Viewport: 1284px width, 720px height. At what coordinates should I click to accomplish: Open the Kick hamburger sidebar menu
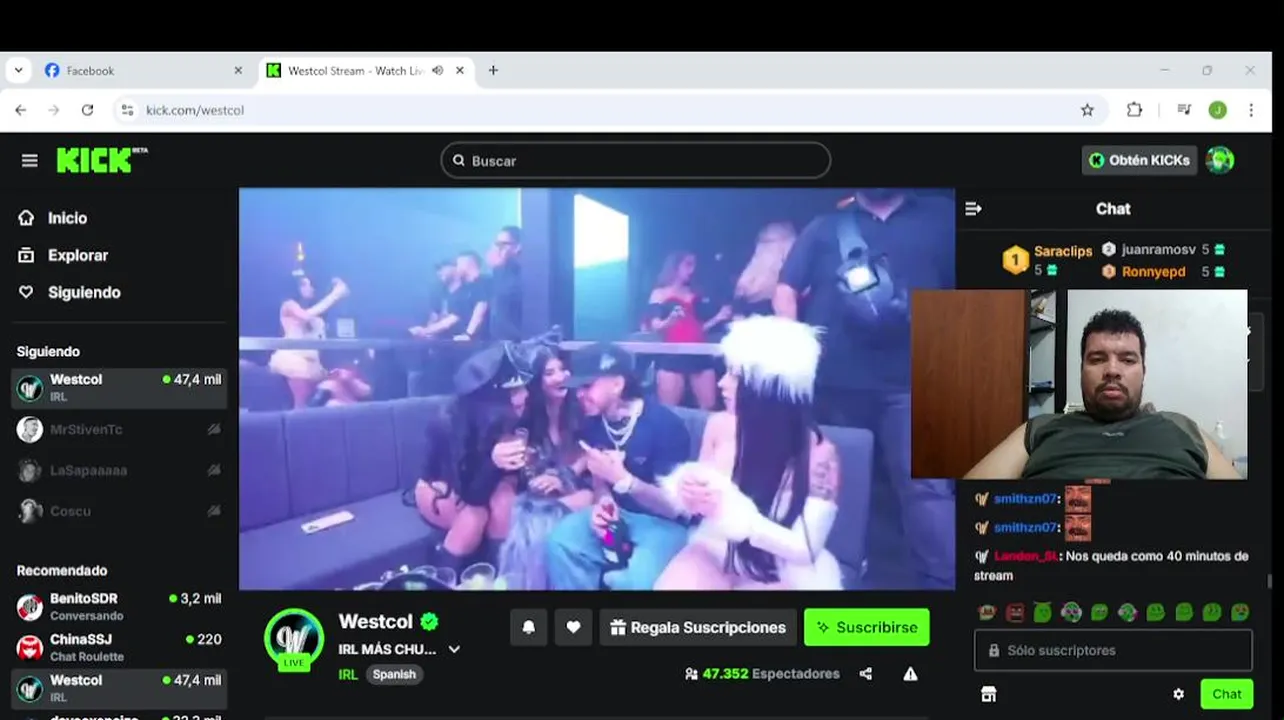tap(29, 160)
